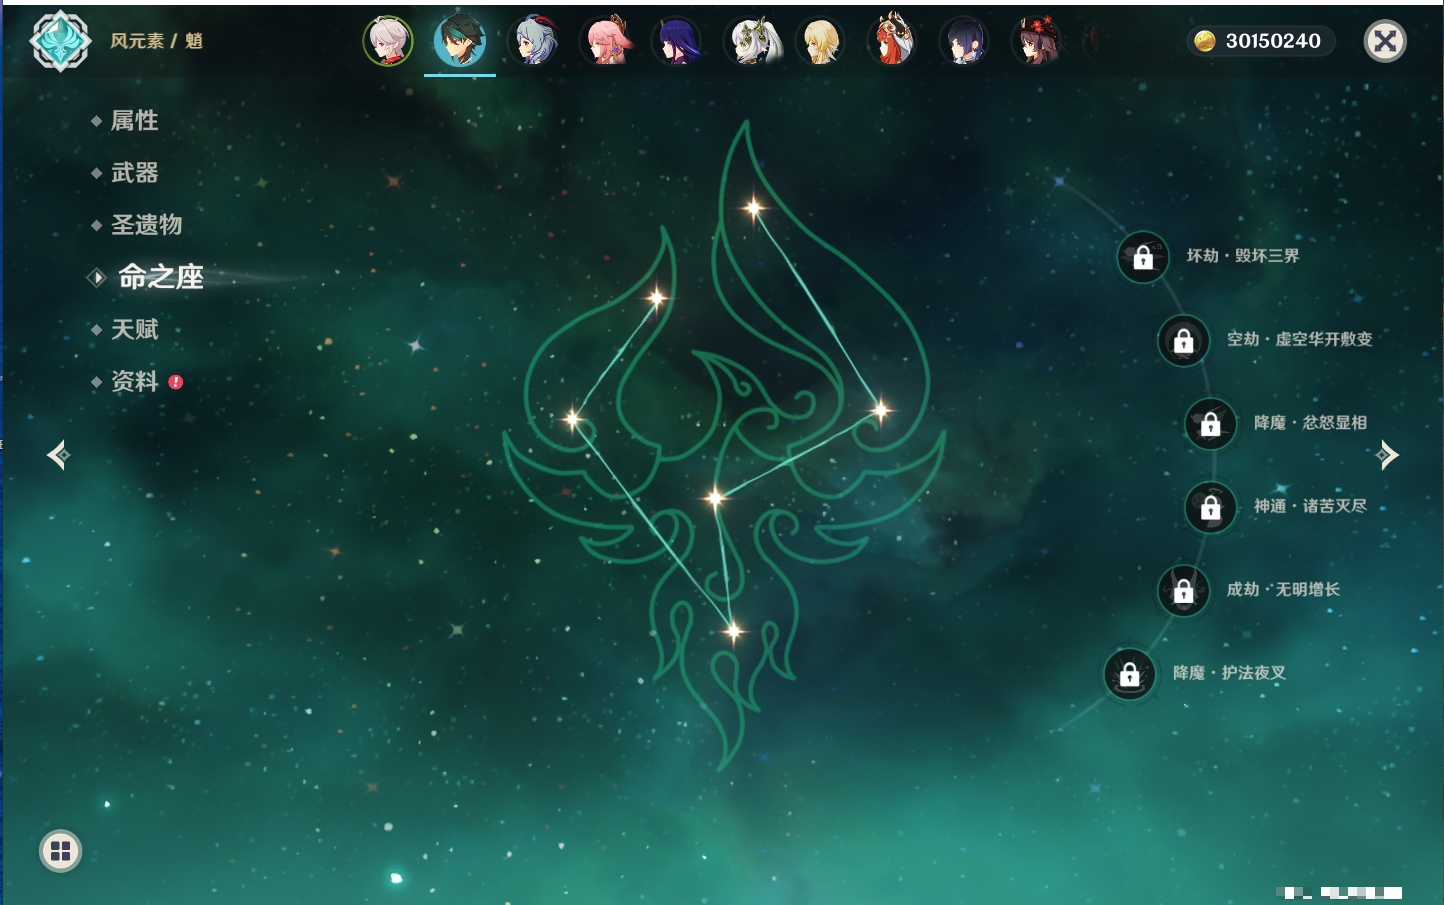Select Hu Tao avatar with flower hat
Image resolution: width=1444 pixels, height=905 pixels.
pos(1037,41)
